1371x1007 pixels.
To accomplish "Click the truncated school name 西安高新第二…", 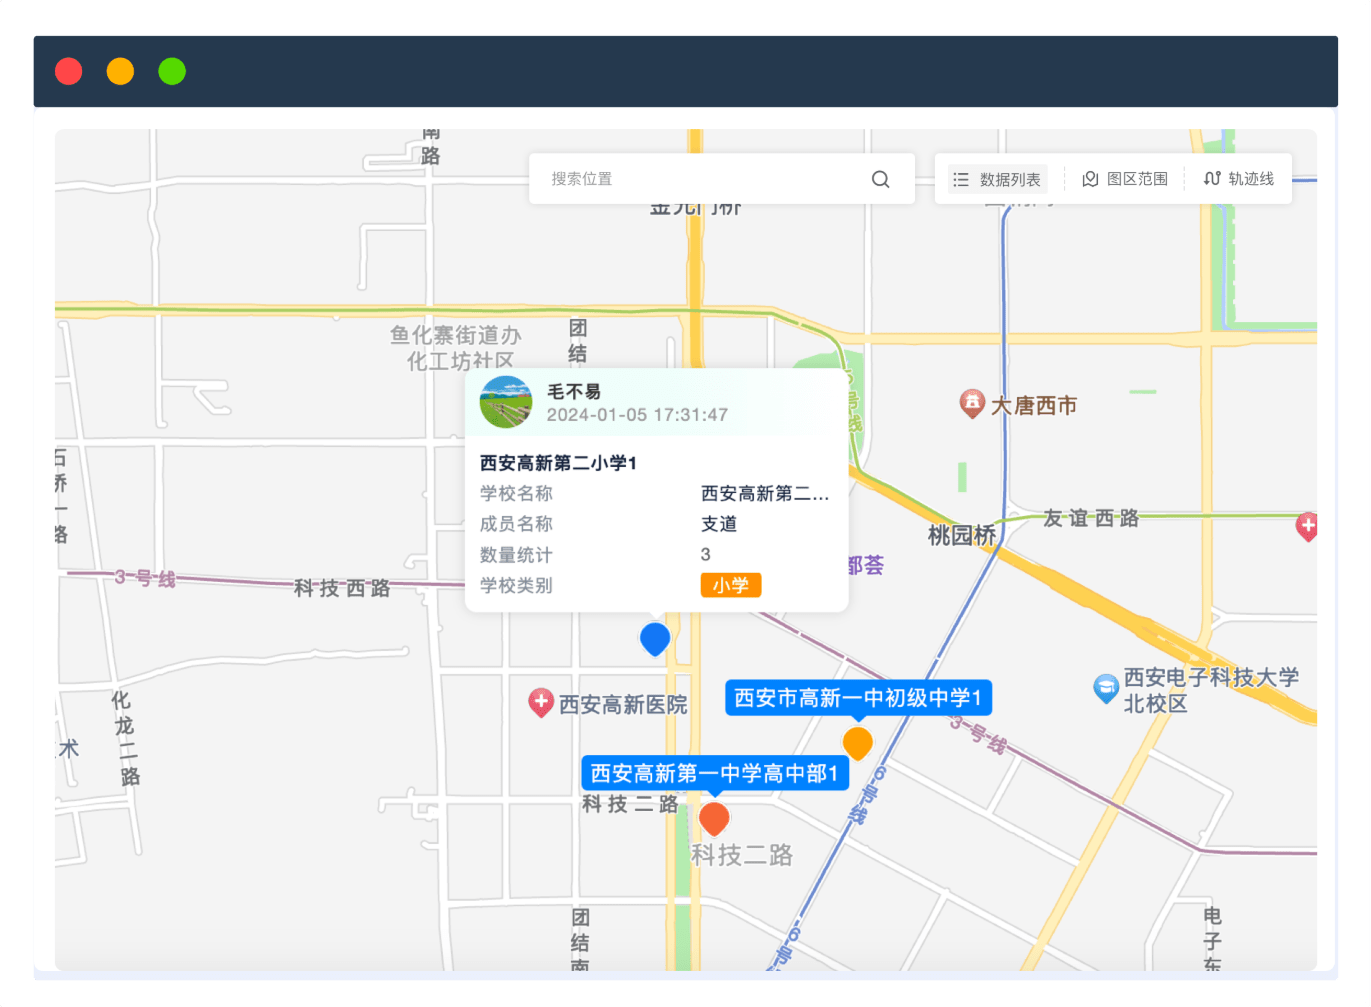I will [x=764, y=493].
